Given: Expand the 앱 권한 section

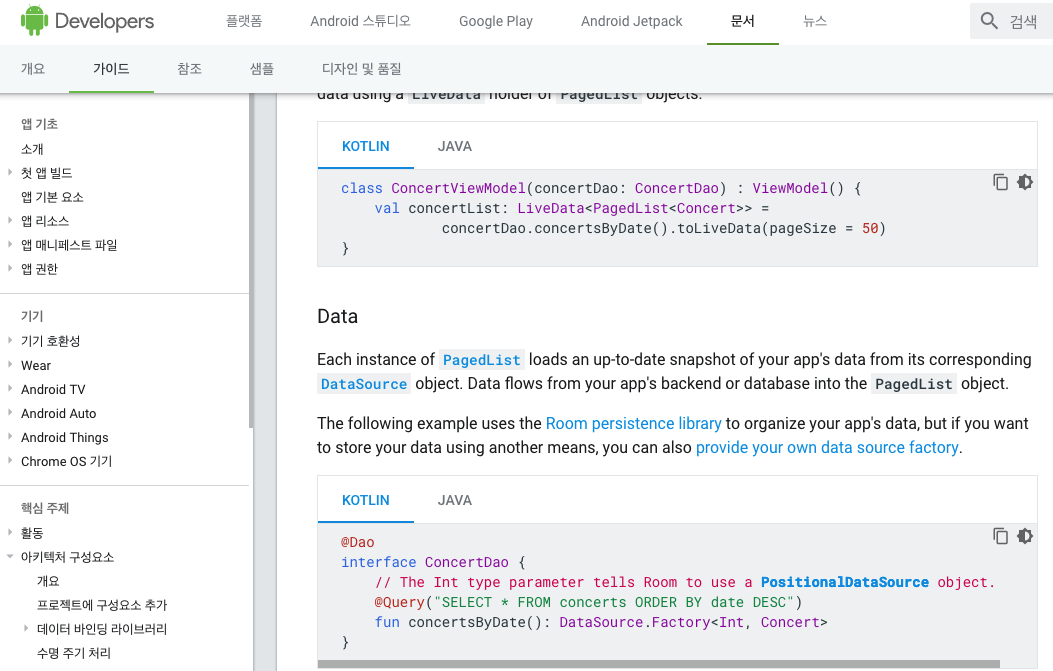Looking at the screenshot, I should 10,269.
